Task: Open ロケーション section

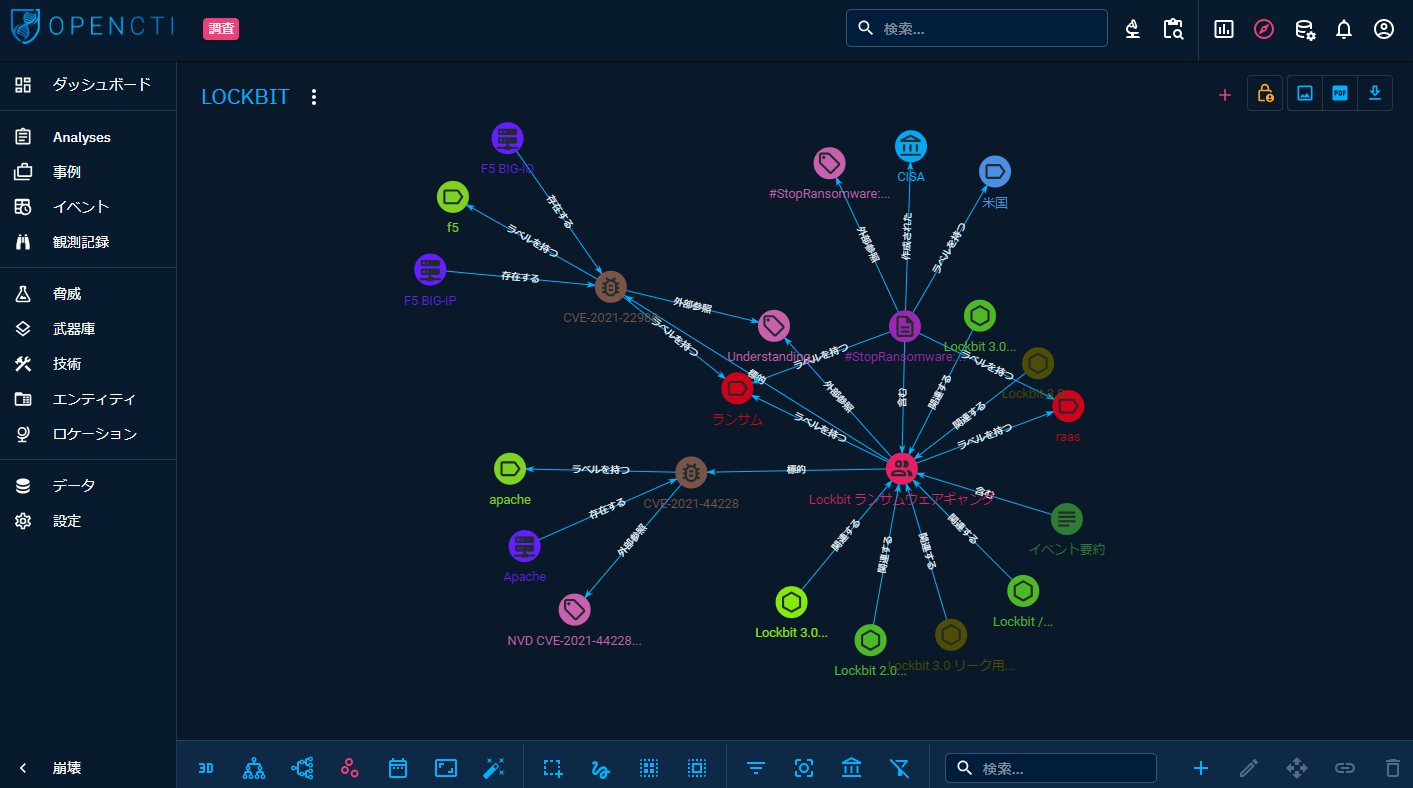Action: (x=88, y=434)
